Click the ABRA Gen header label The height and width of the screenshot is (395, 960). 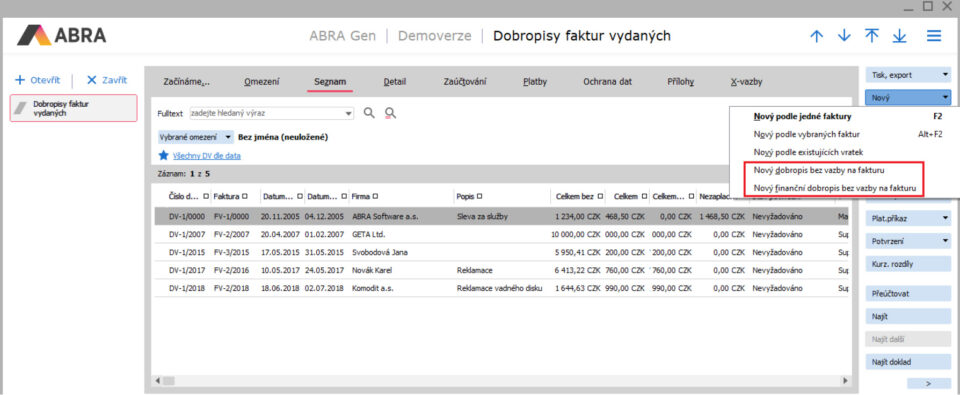pyautogui.click(x=343, y=36)
